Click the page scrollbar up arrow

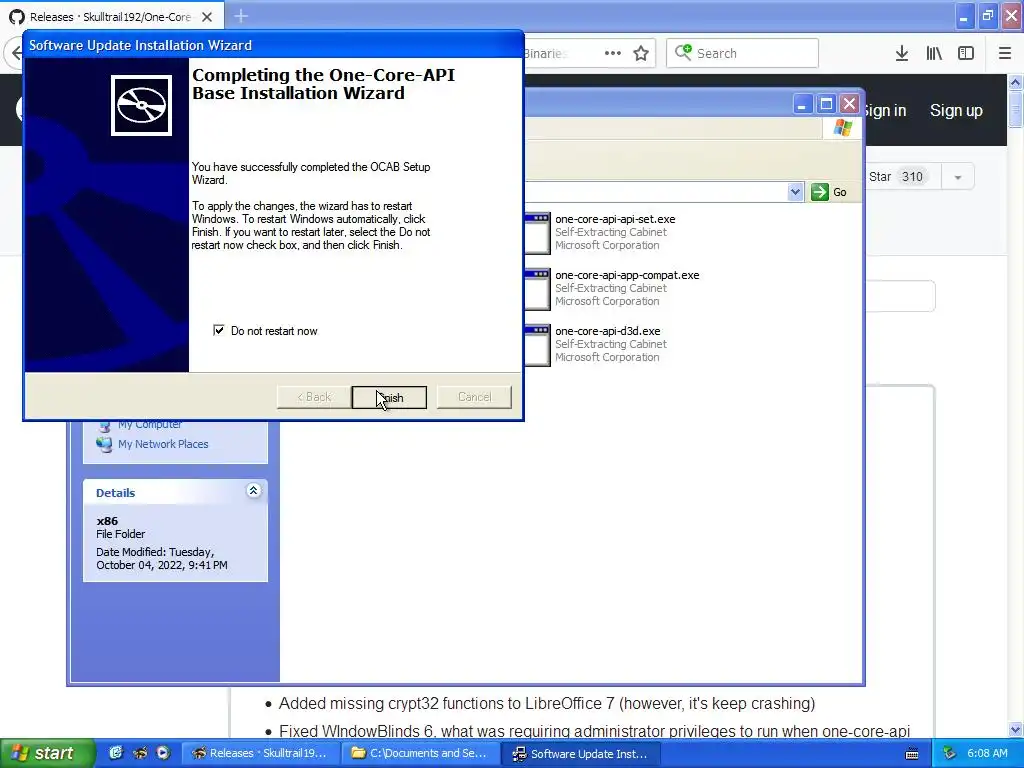point(1016,82)
